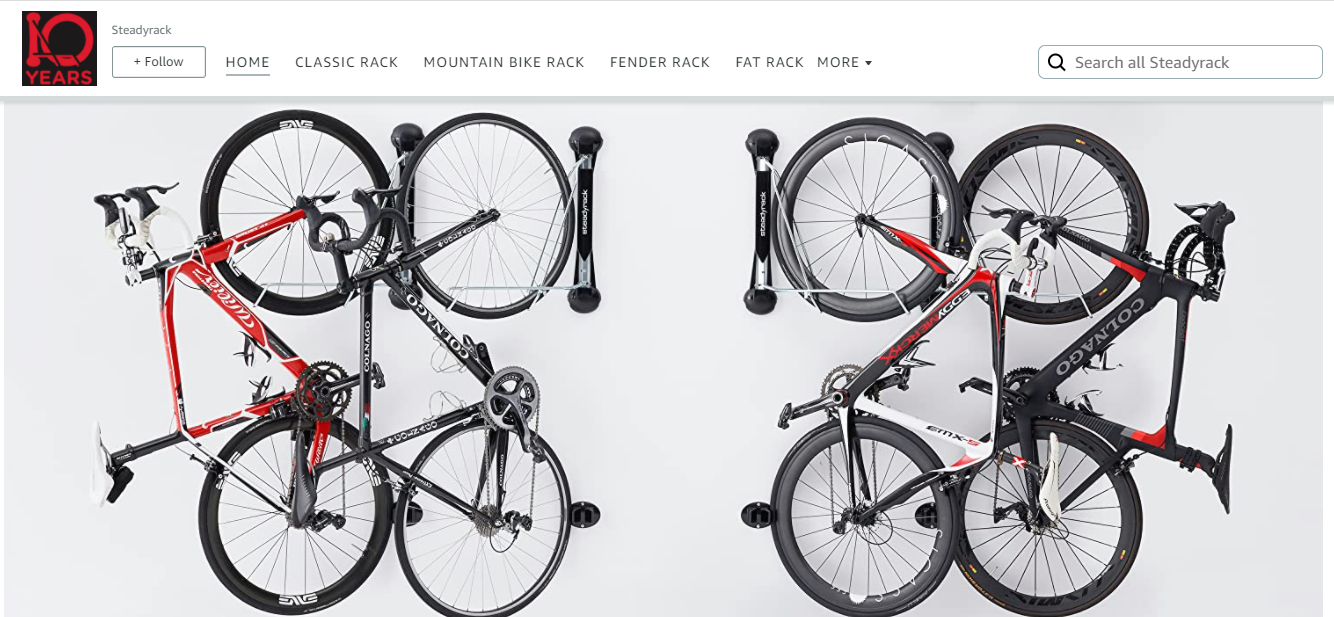The width and height of the screenshot is (1334, 617).
Task: Click the red 10 Years Steadyrack logo
Action: 59,48
